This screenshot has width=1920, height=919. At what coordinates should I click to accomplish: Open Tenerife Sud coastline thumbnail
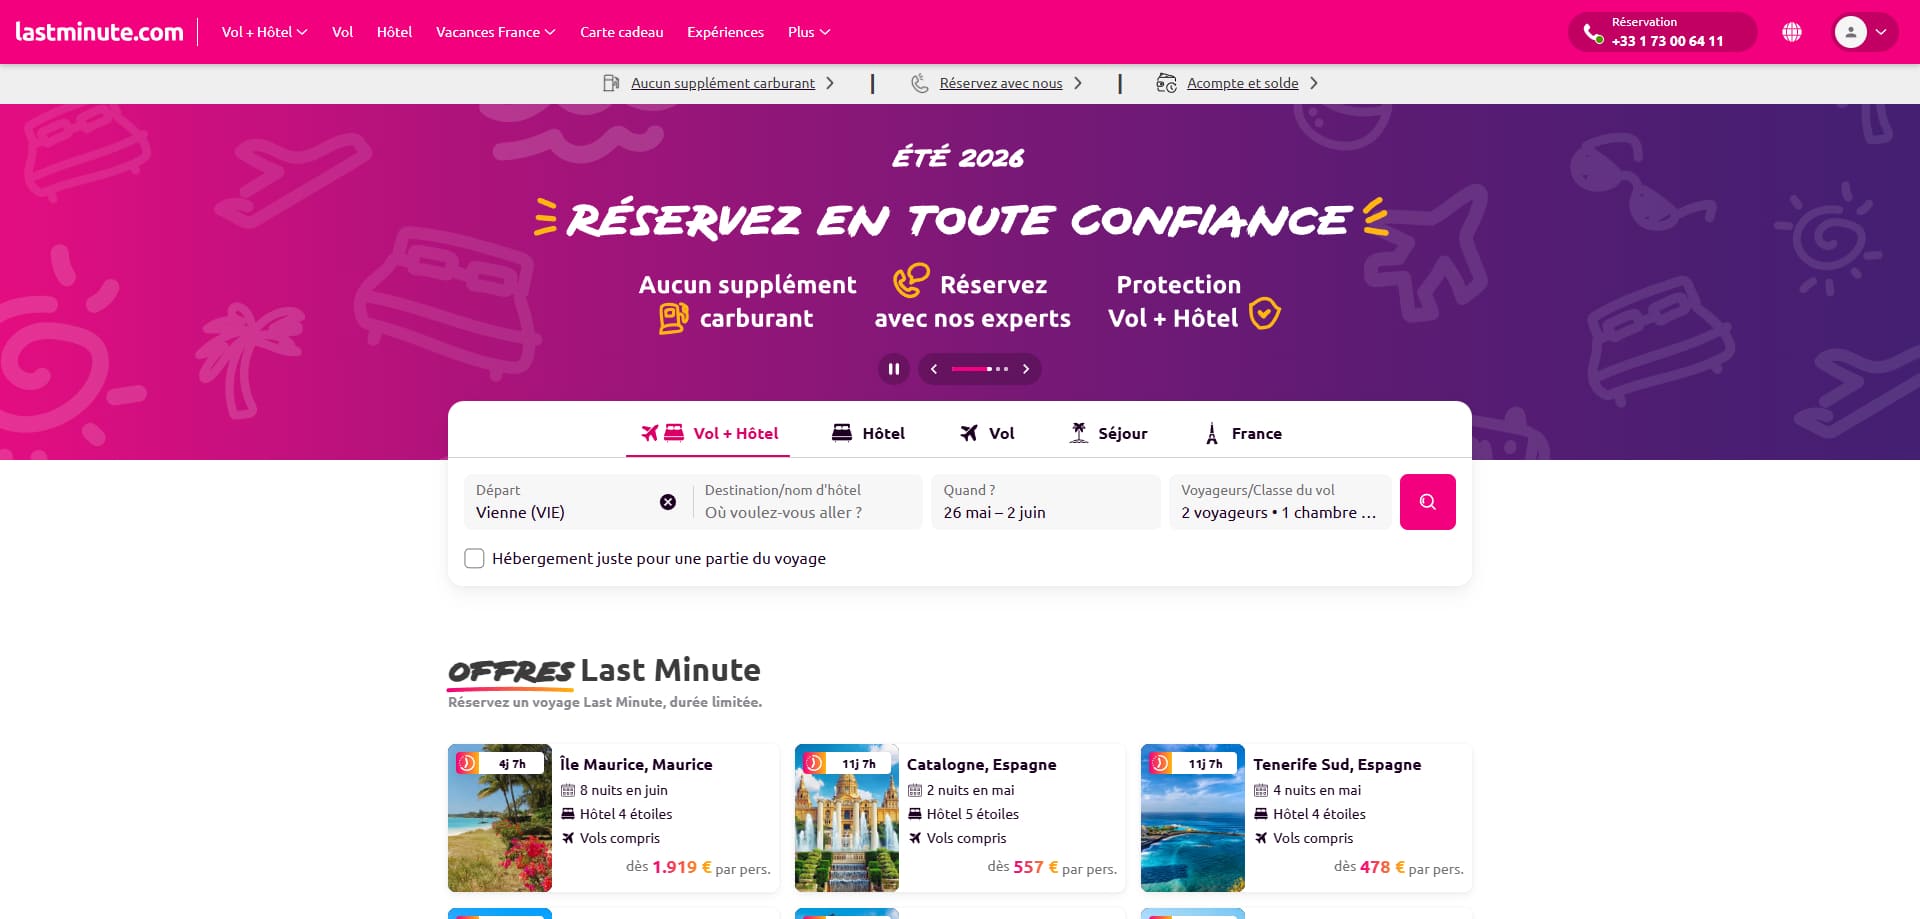coord(1193,818)
